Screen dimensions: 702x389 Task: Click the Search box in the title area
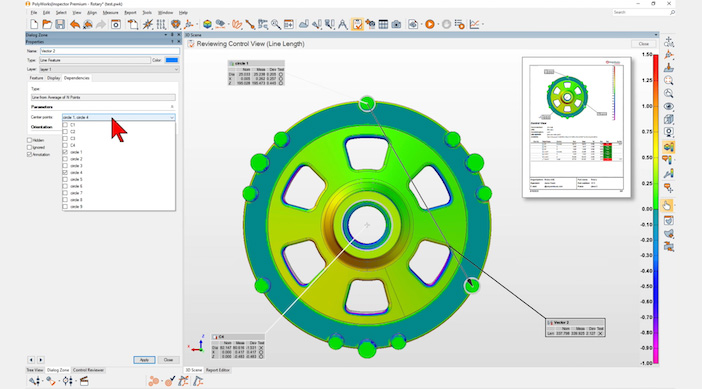coord(644,12)
